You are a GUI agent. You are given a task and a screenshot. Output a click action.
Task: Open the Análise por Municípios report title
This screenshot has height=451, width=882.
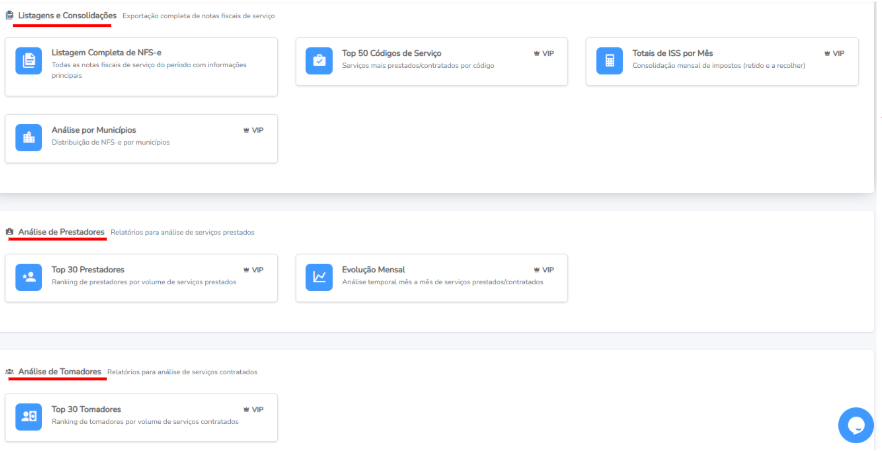click(x=93, y=130)
